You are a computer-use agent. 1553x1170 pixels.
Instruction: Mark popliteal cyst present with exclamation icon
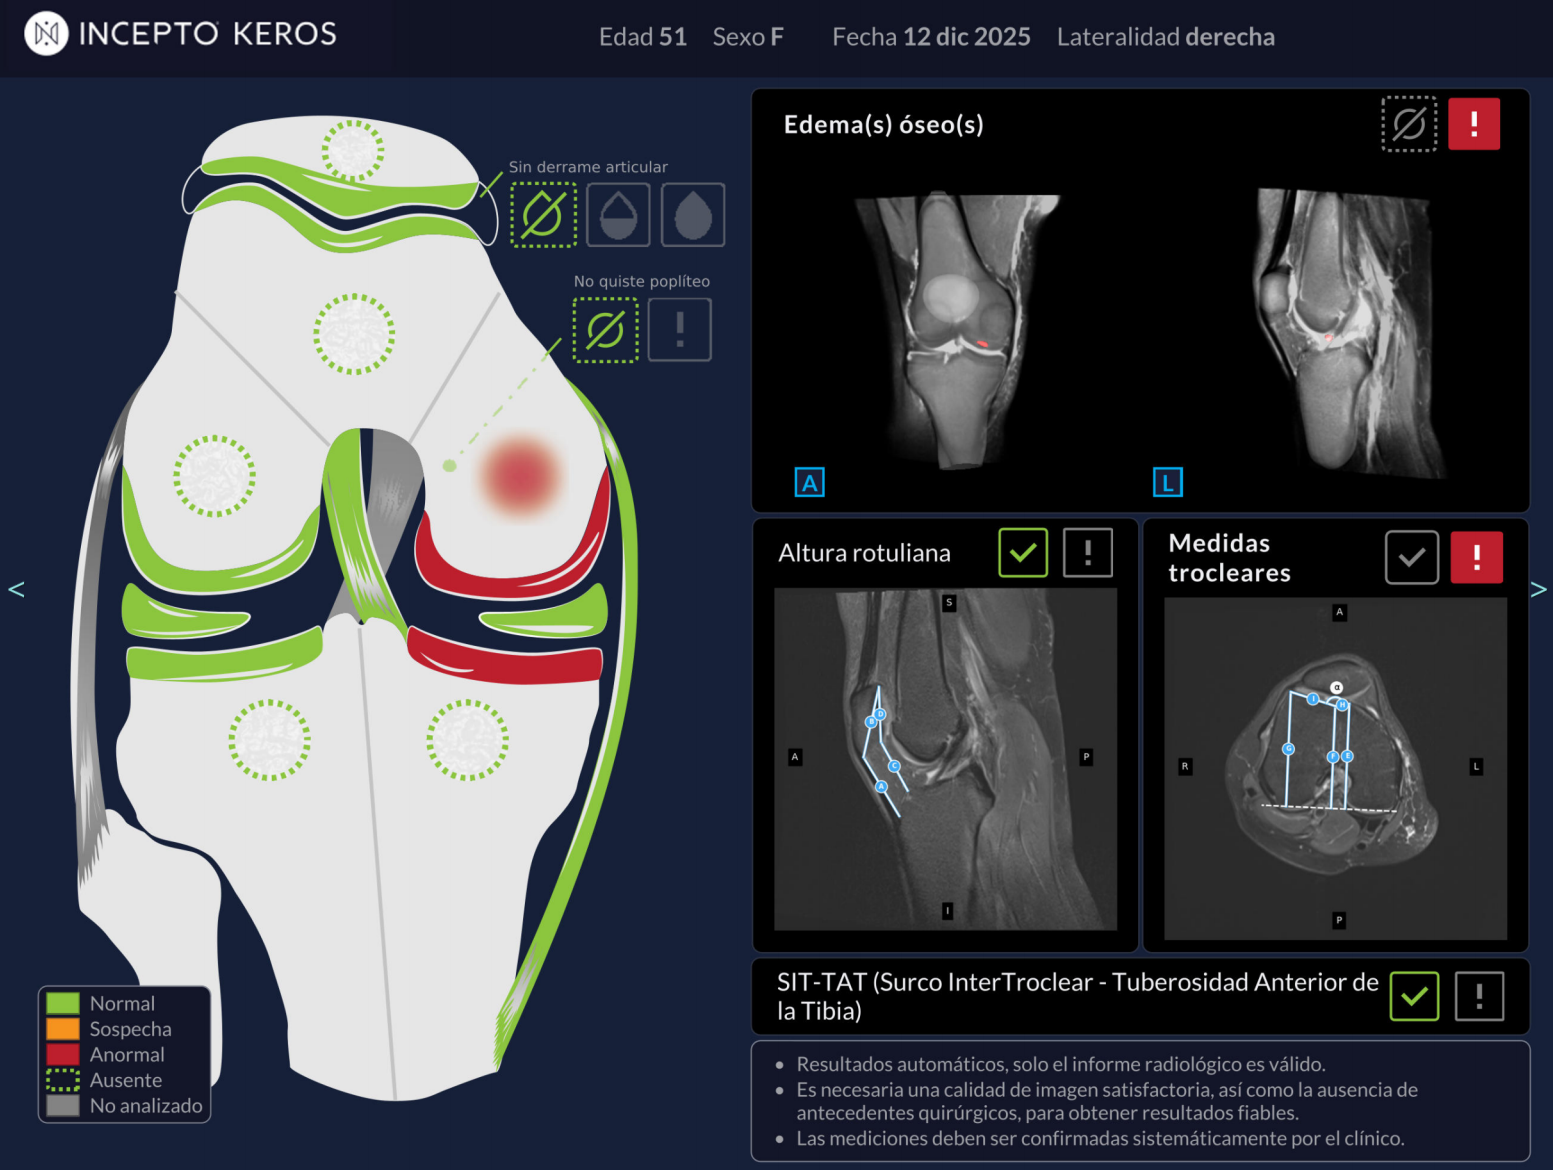(x=680, y=330)
